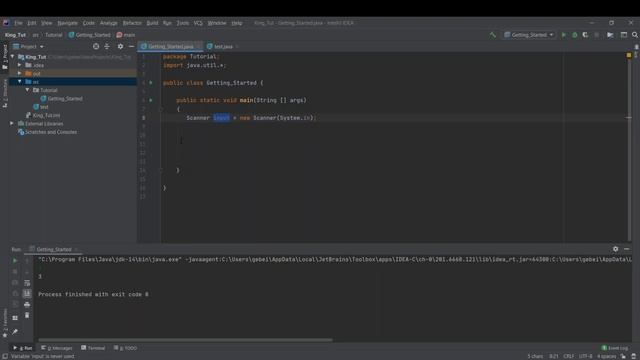Collapse the Tutorial package
The image size is (640, 360).
pyautogui.click(x=27, y=90)
